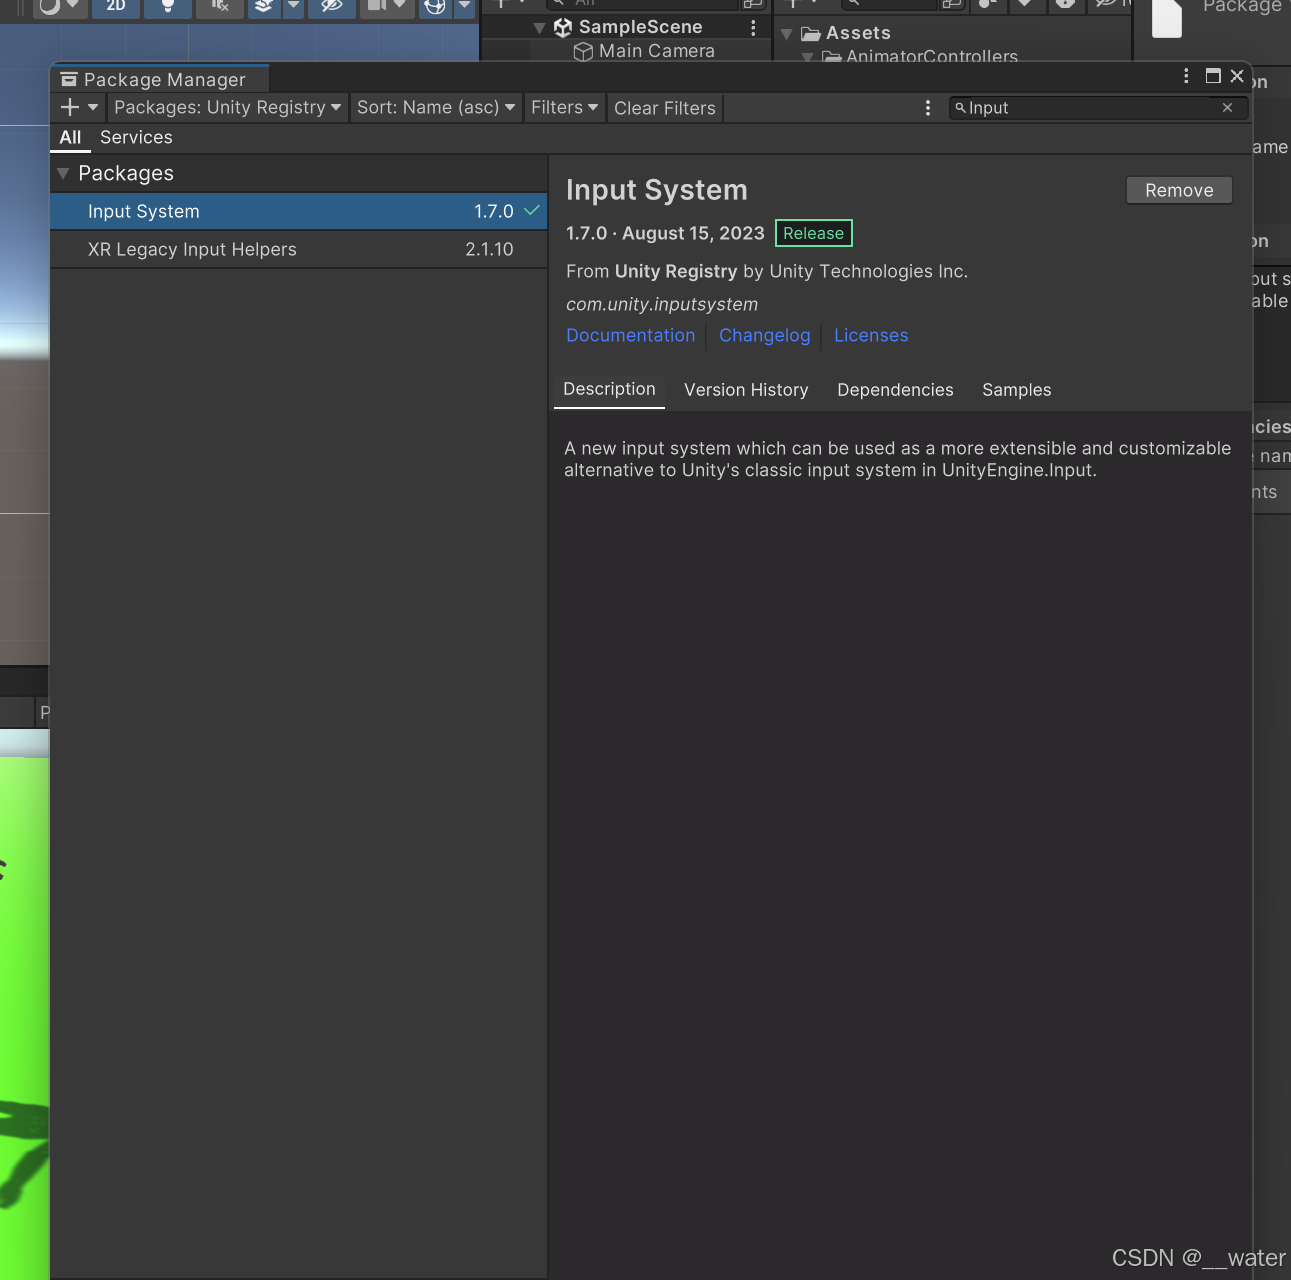Click the Clear Filters button

pyautogui.click(x=665, y=108)
